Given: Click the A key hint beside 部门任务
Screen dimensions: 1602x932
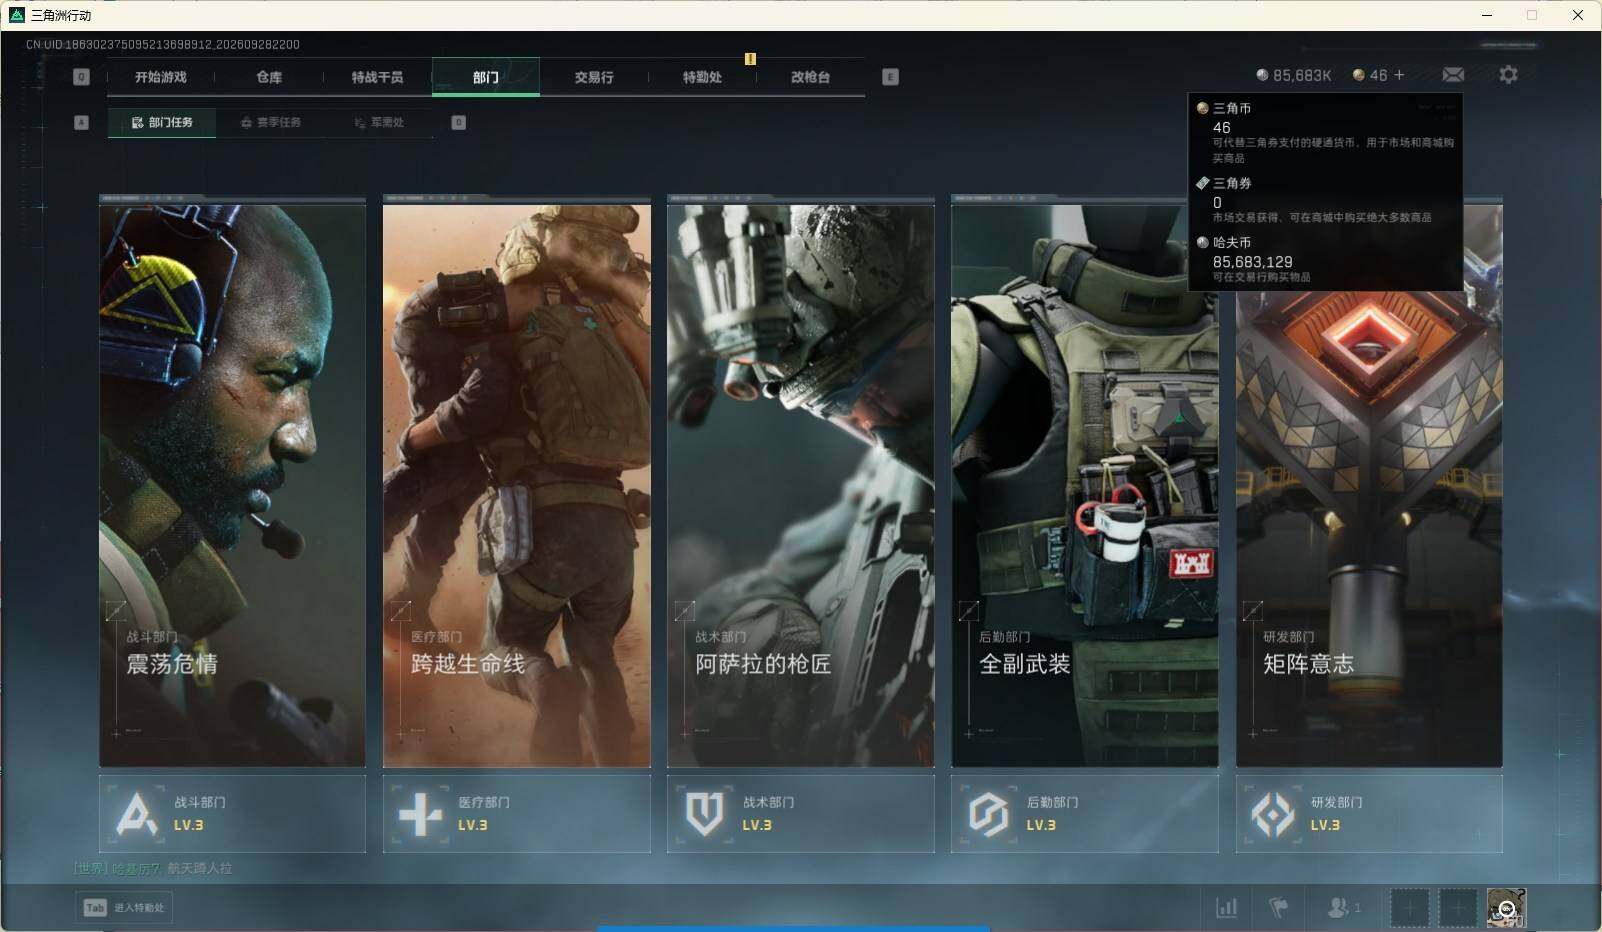Looking at the screenshot, I should (82, 122).
